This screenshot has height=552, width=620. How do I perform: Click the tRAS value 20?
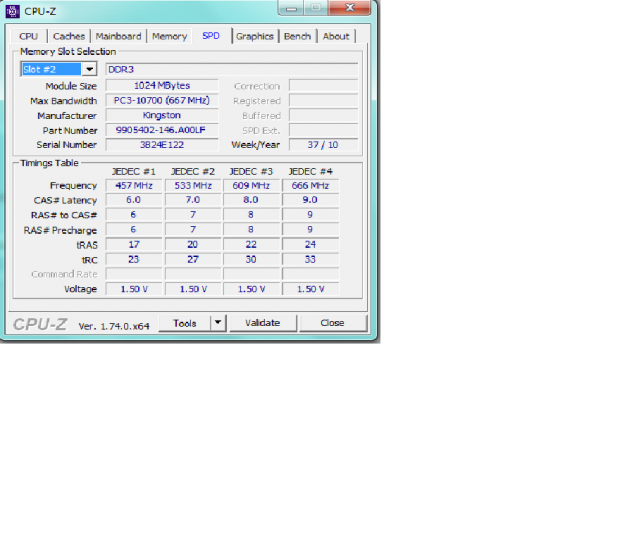point(193,245)
